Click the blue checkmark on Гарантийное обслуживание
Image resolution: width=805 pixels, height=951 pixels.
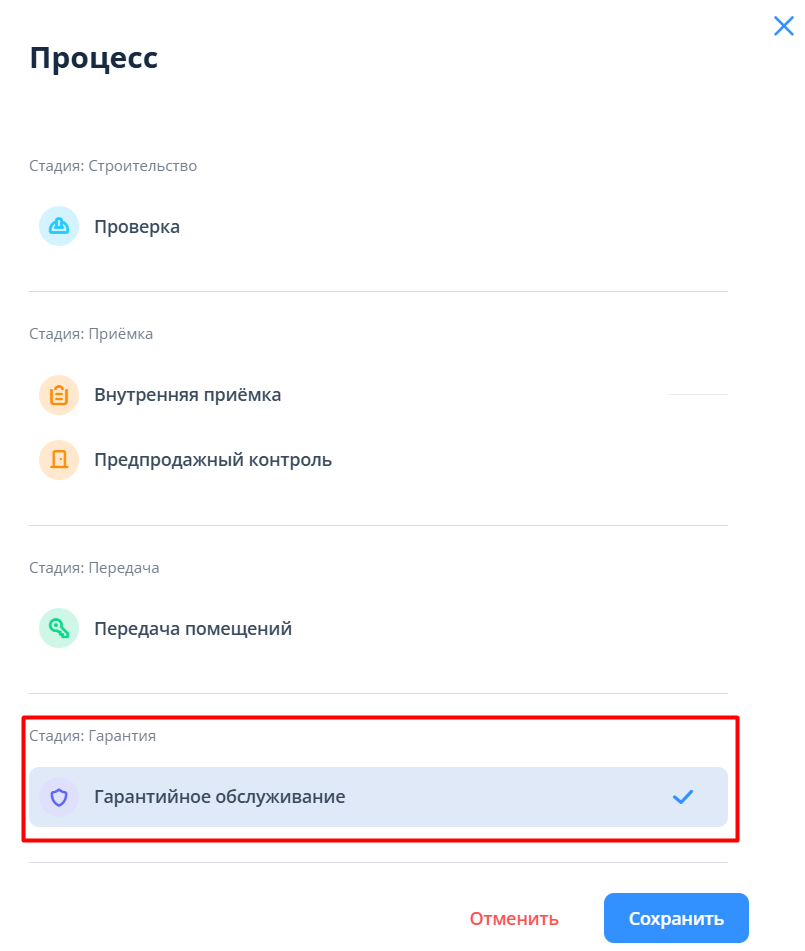pos(683,797)
